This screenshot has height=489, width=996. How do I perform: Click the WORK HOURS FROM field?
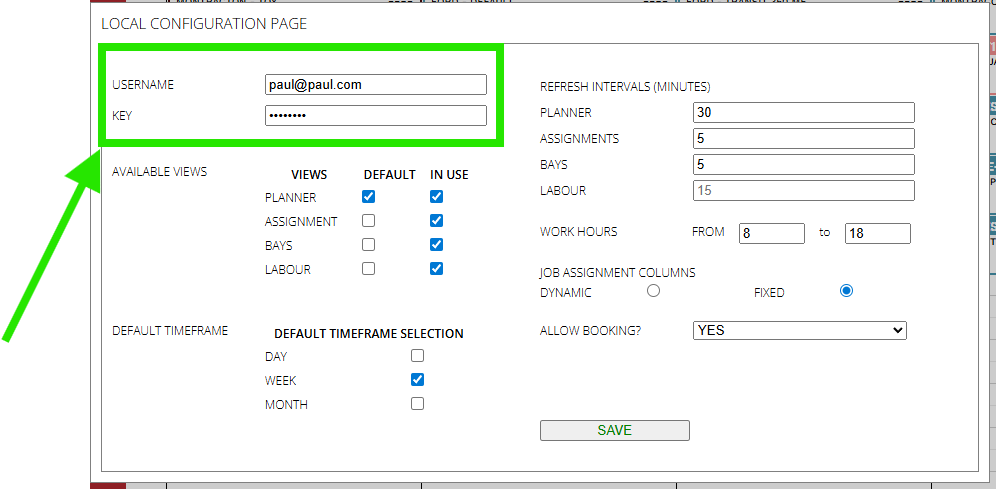tap(772, 233)
